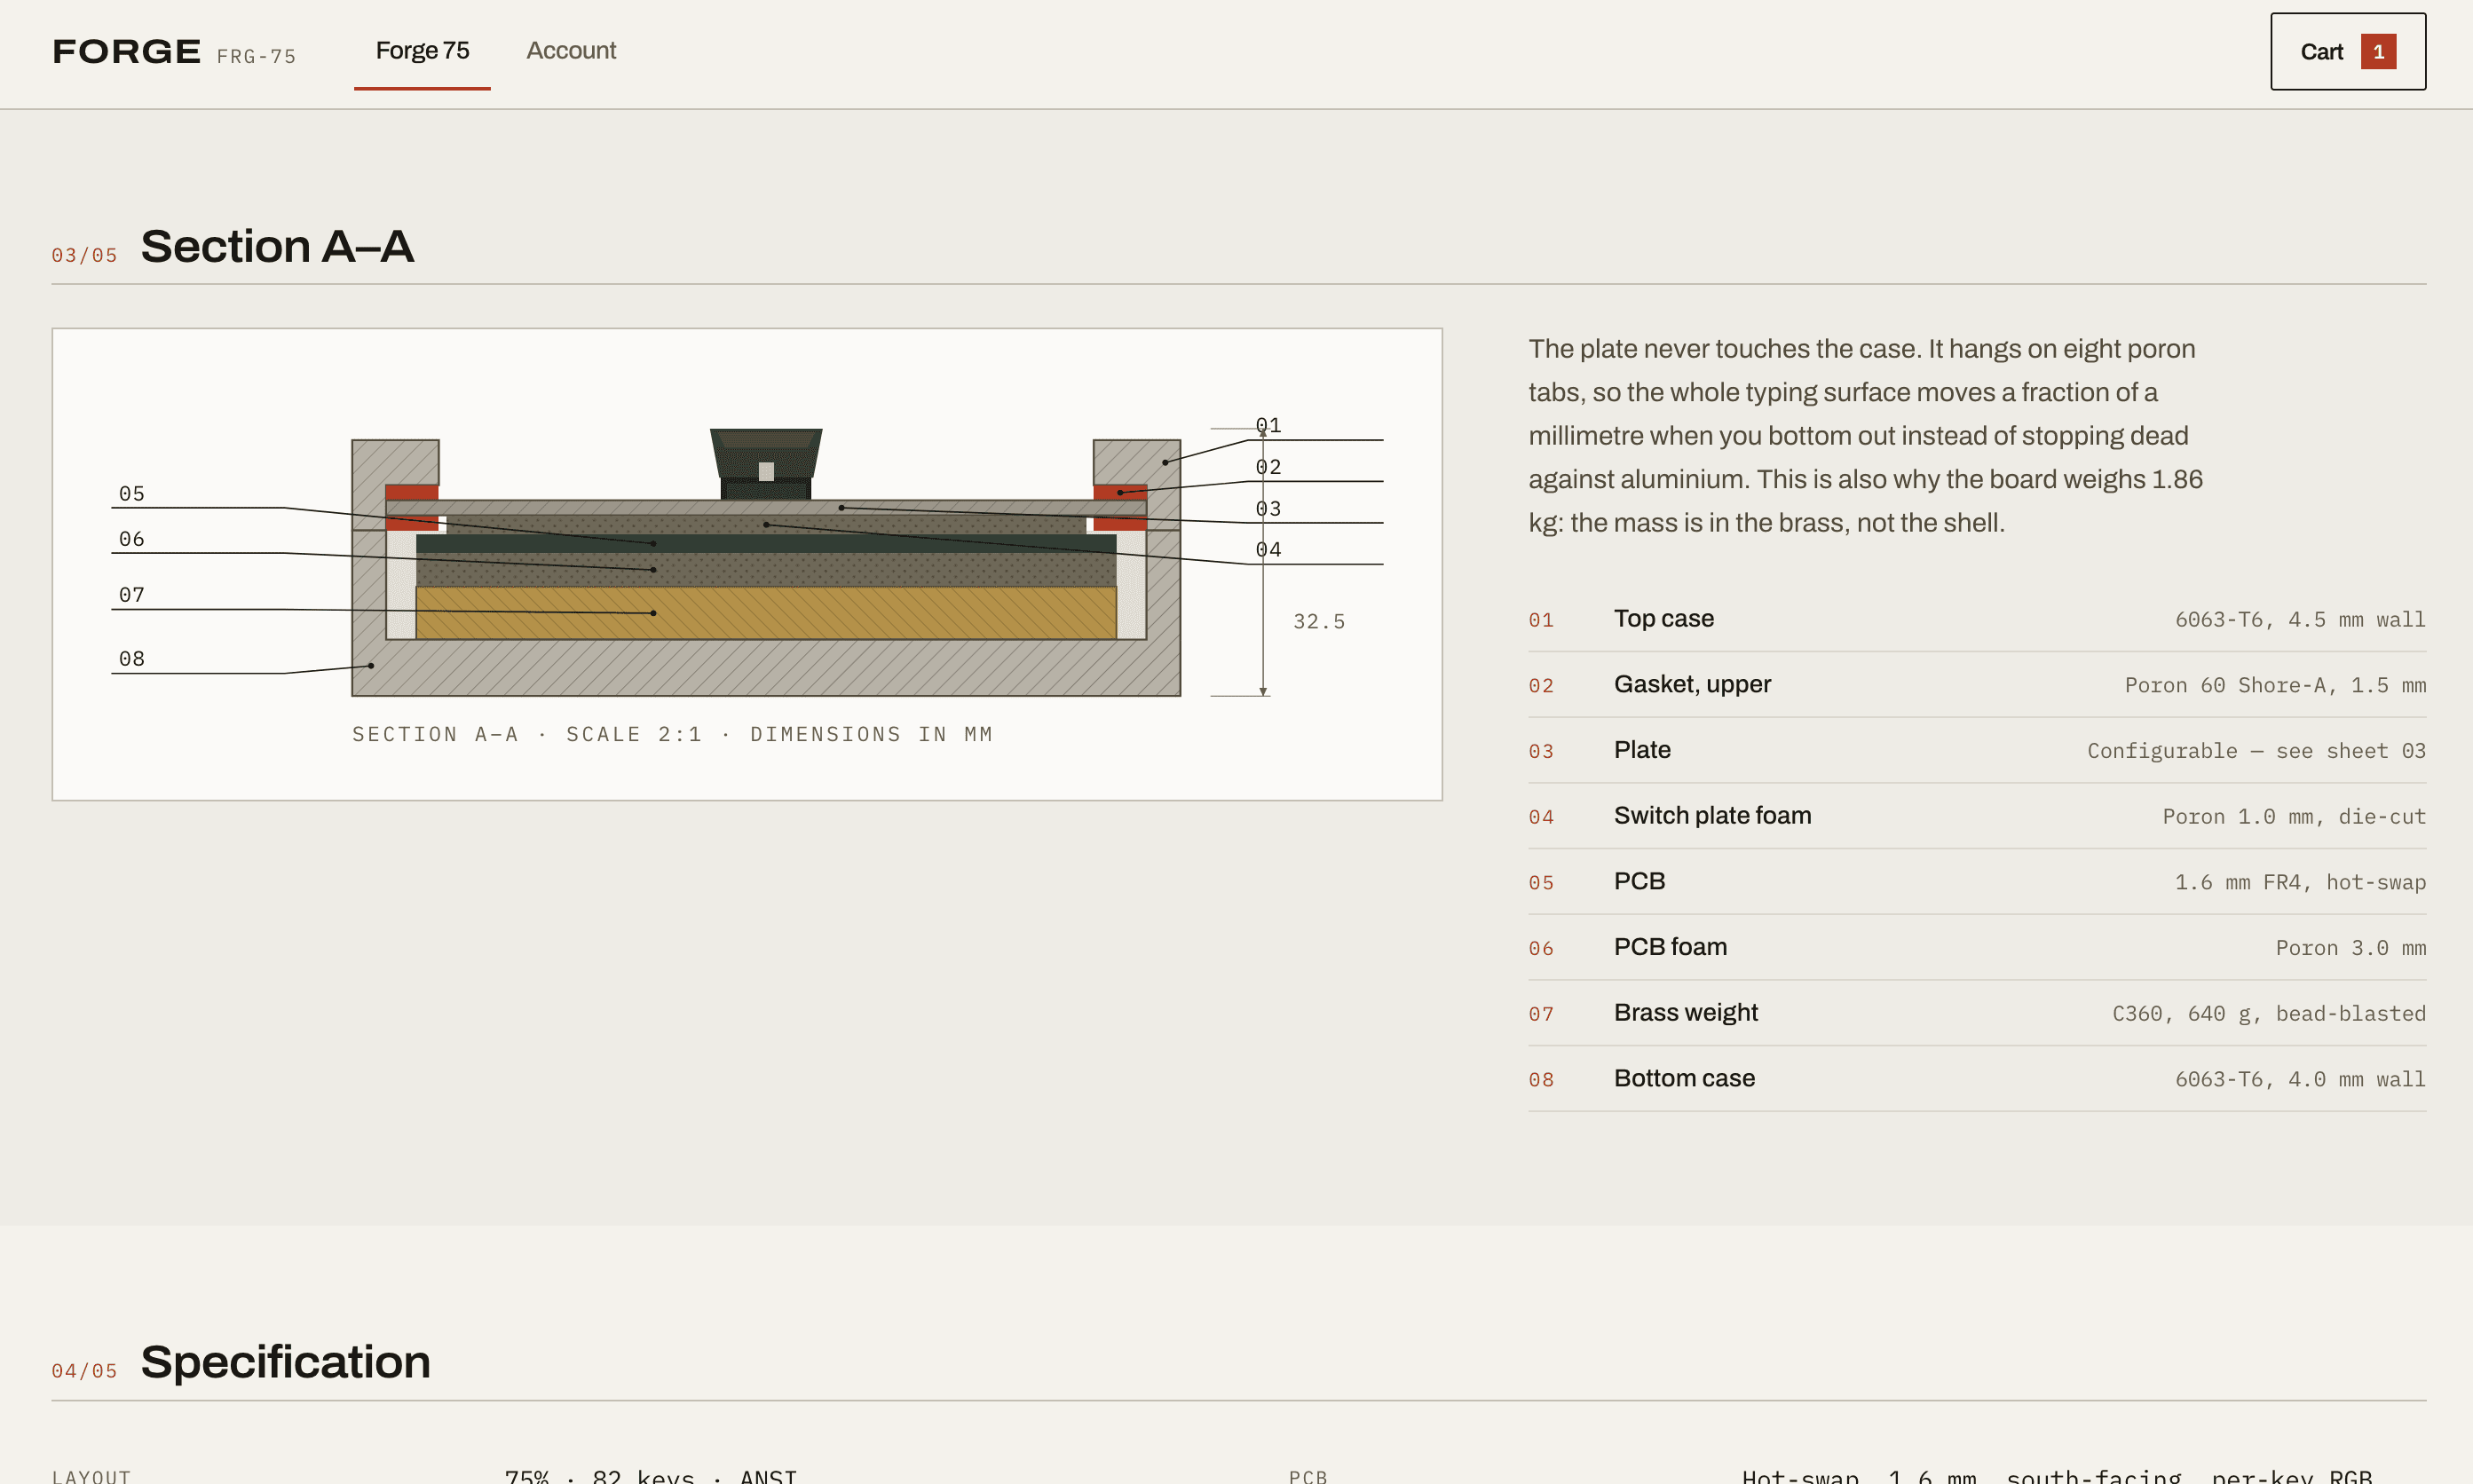This screenshot has height=1484, width=2473.
Task: Select callout 06 in the diagram
Action: pos(132,540)
